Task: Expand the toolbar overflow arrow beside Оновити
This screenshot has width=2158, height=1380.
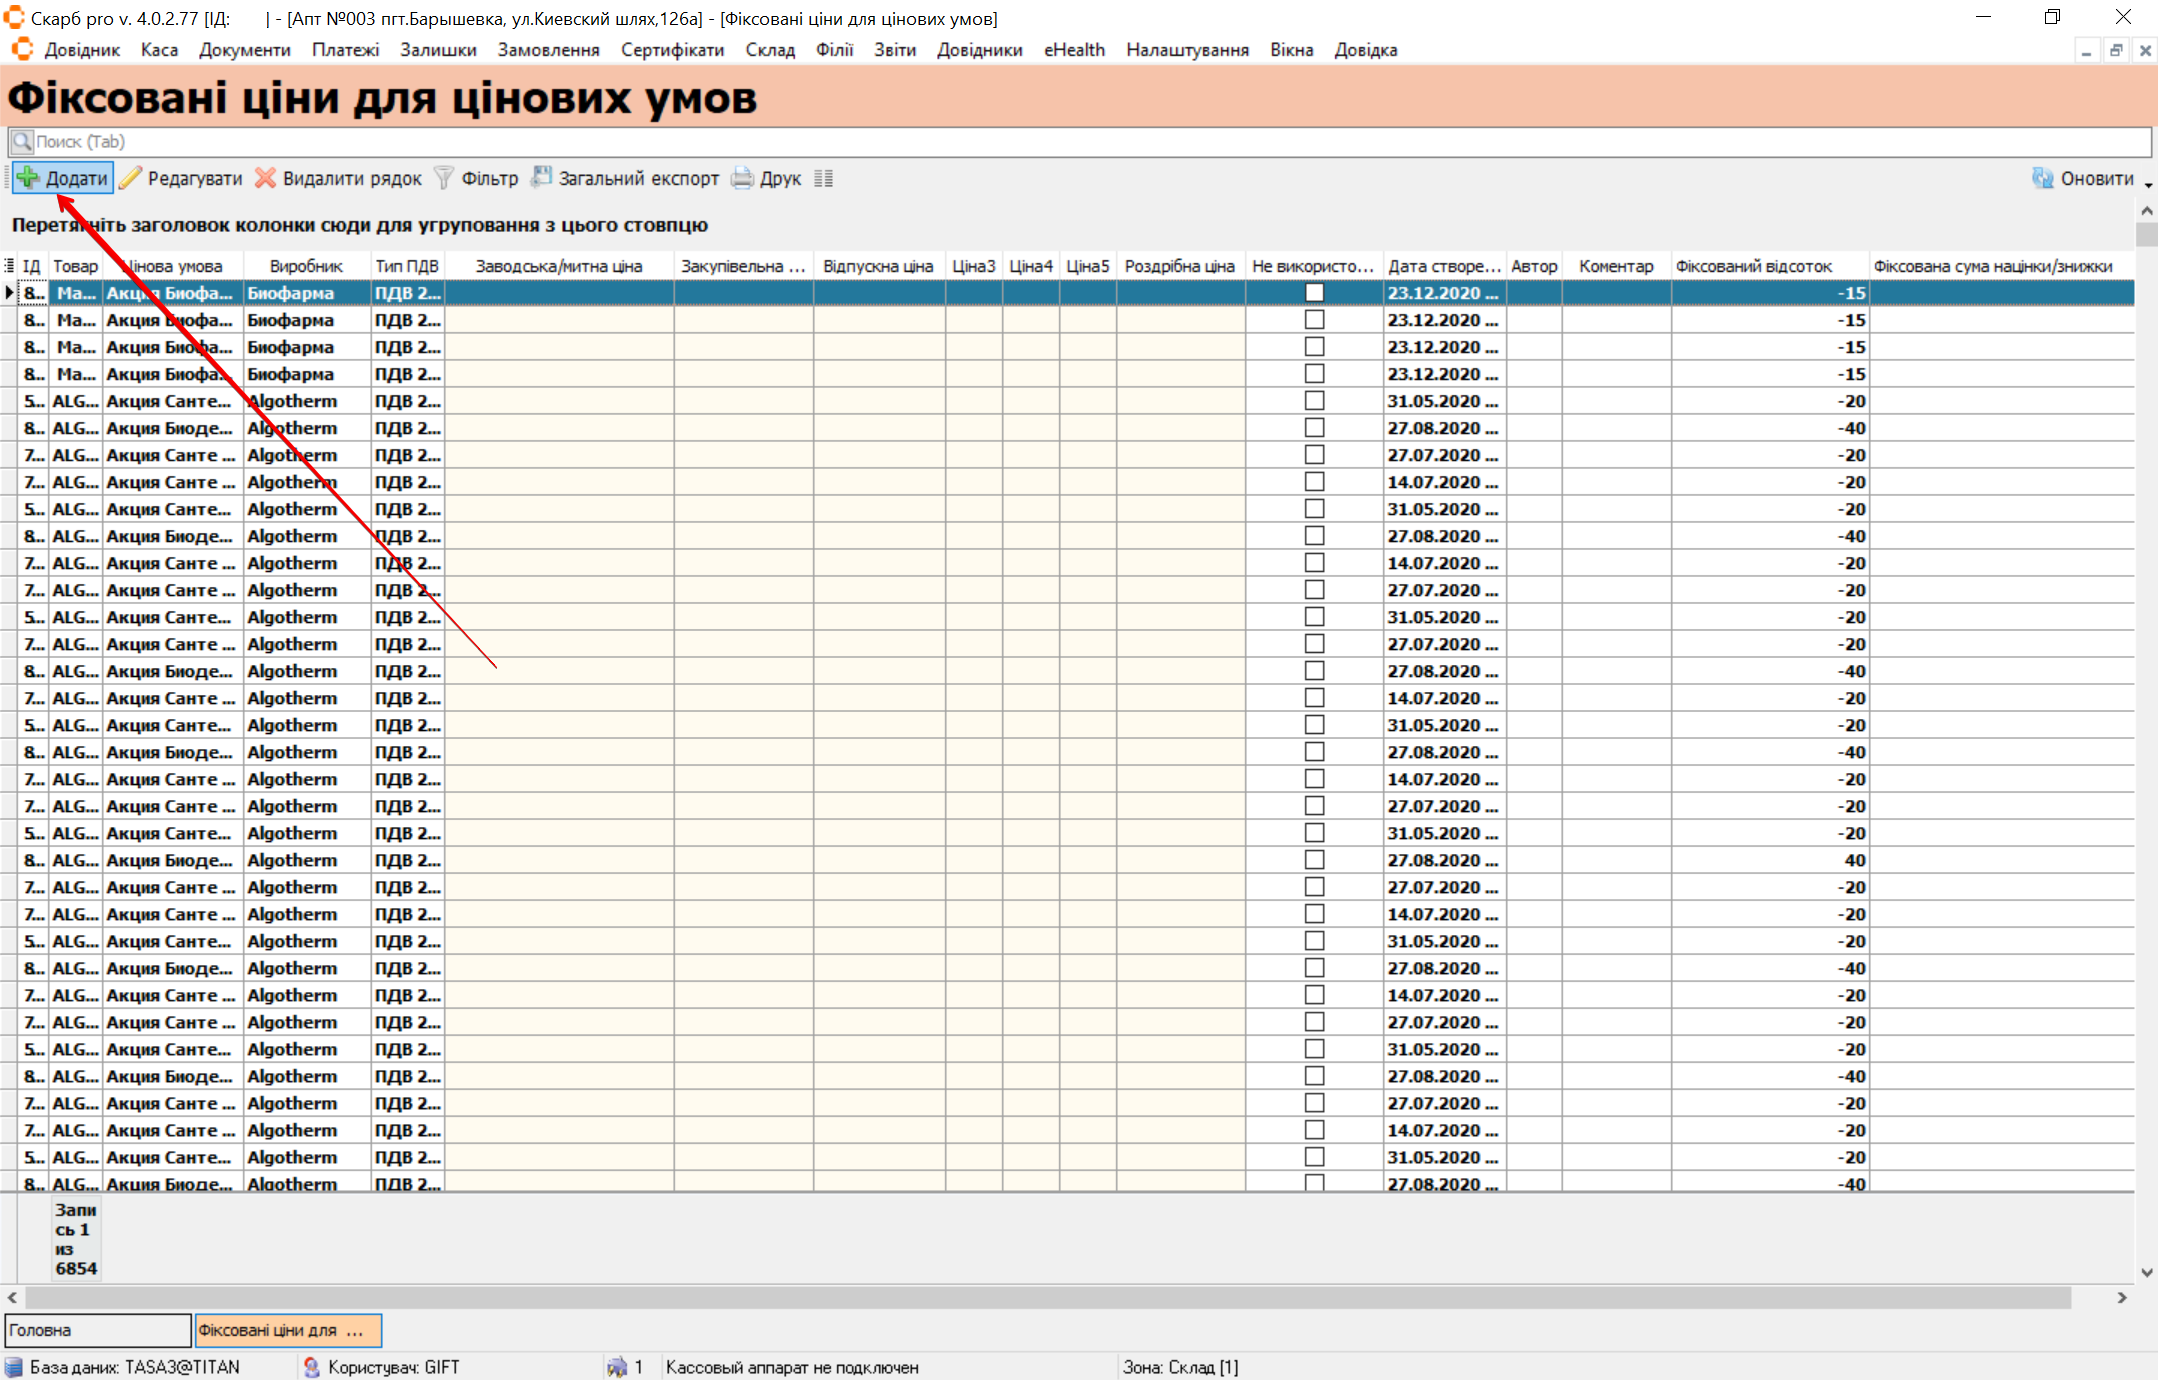Action: coord(2148,184)
